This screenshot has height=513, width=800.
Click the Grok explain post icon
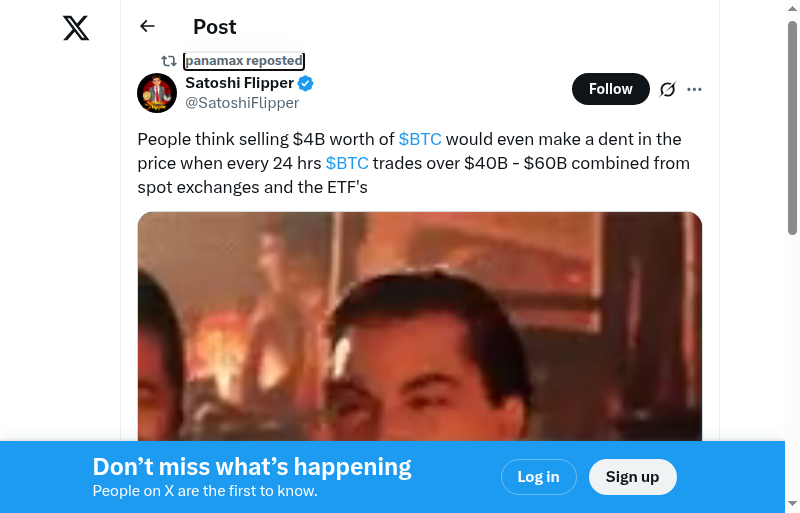667,89
